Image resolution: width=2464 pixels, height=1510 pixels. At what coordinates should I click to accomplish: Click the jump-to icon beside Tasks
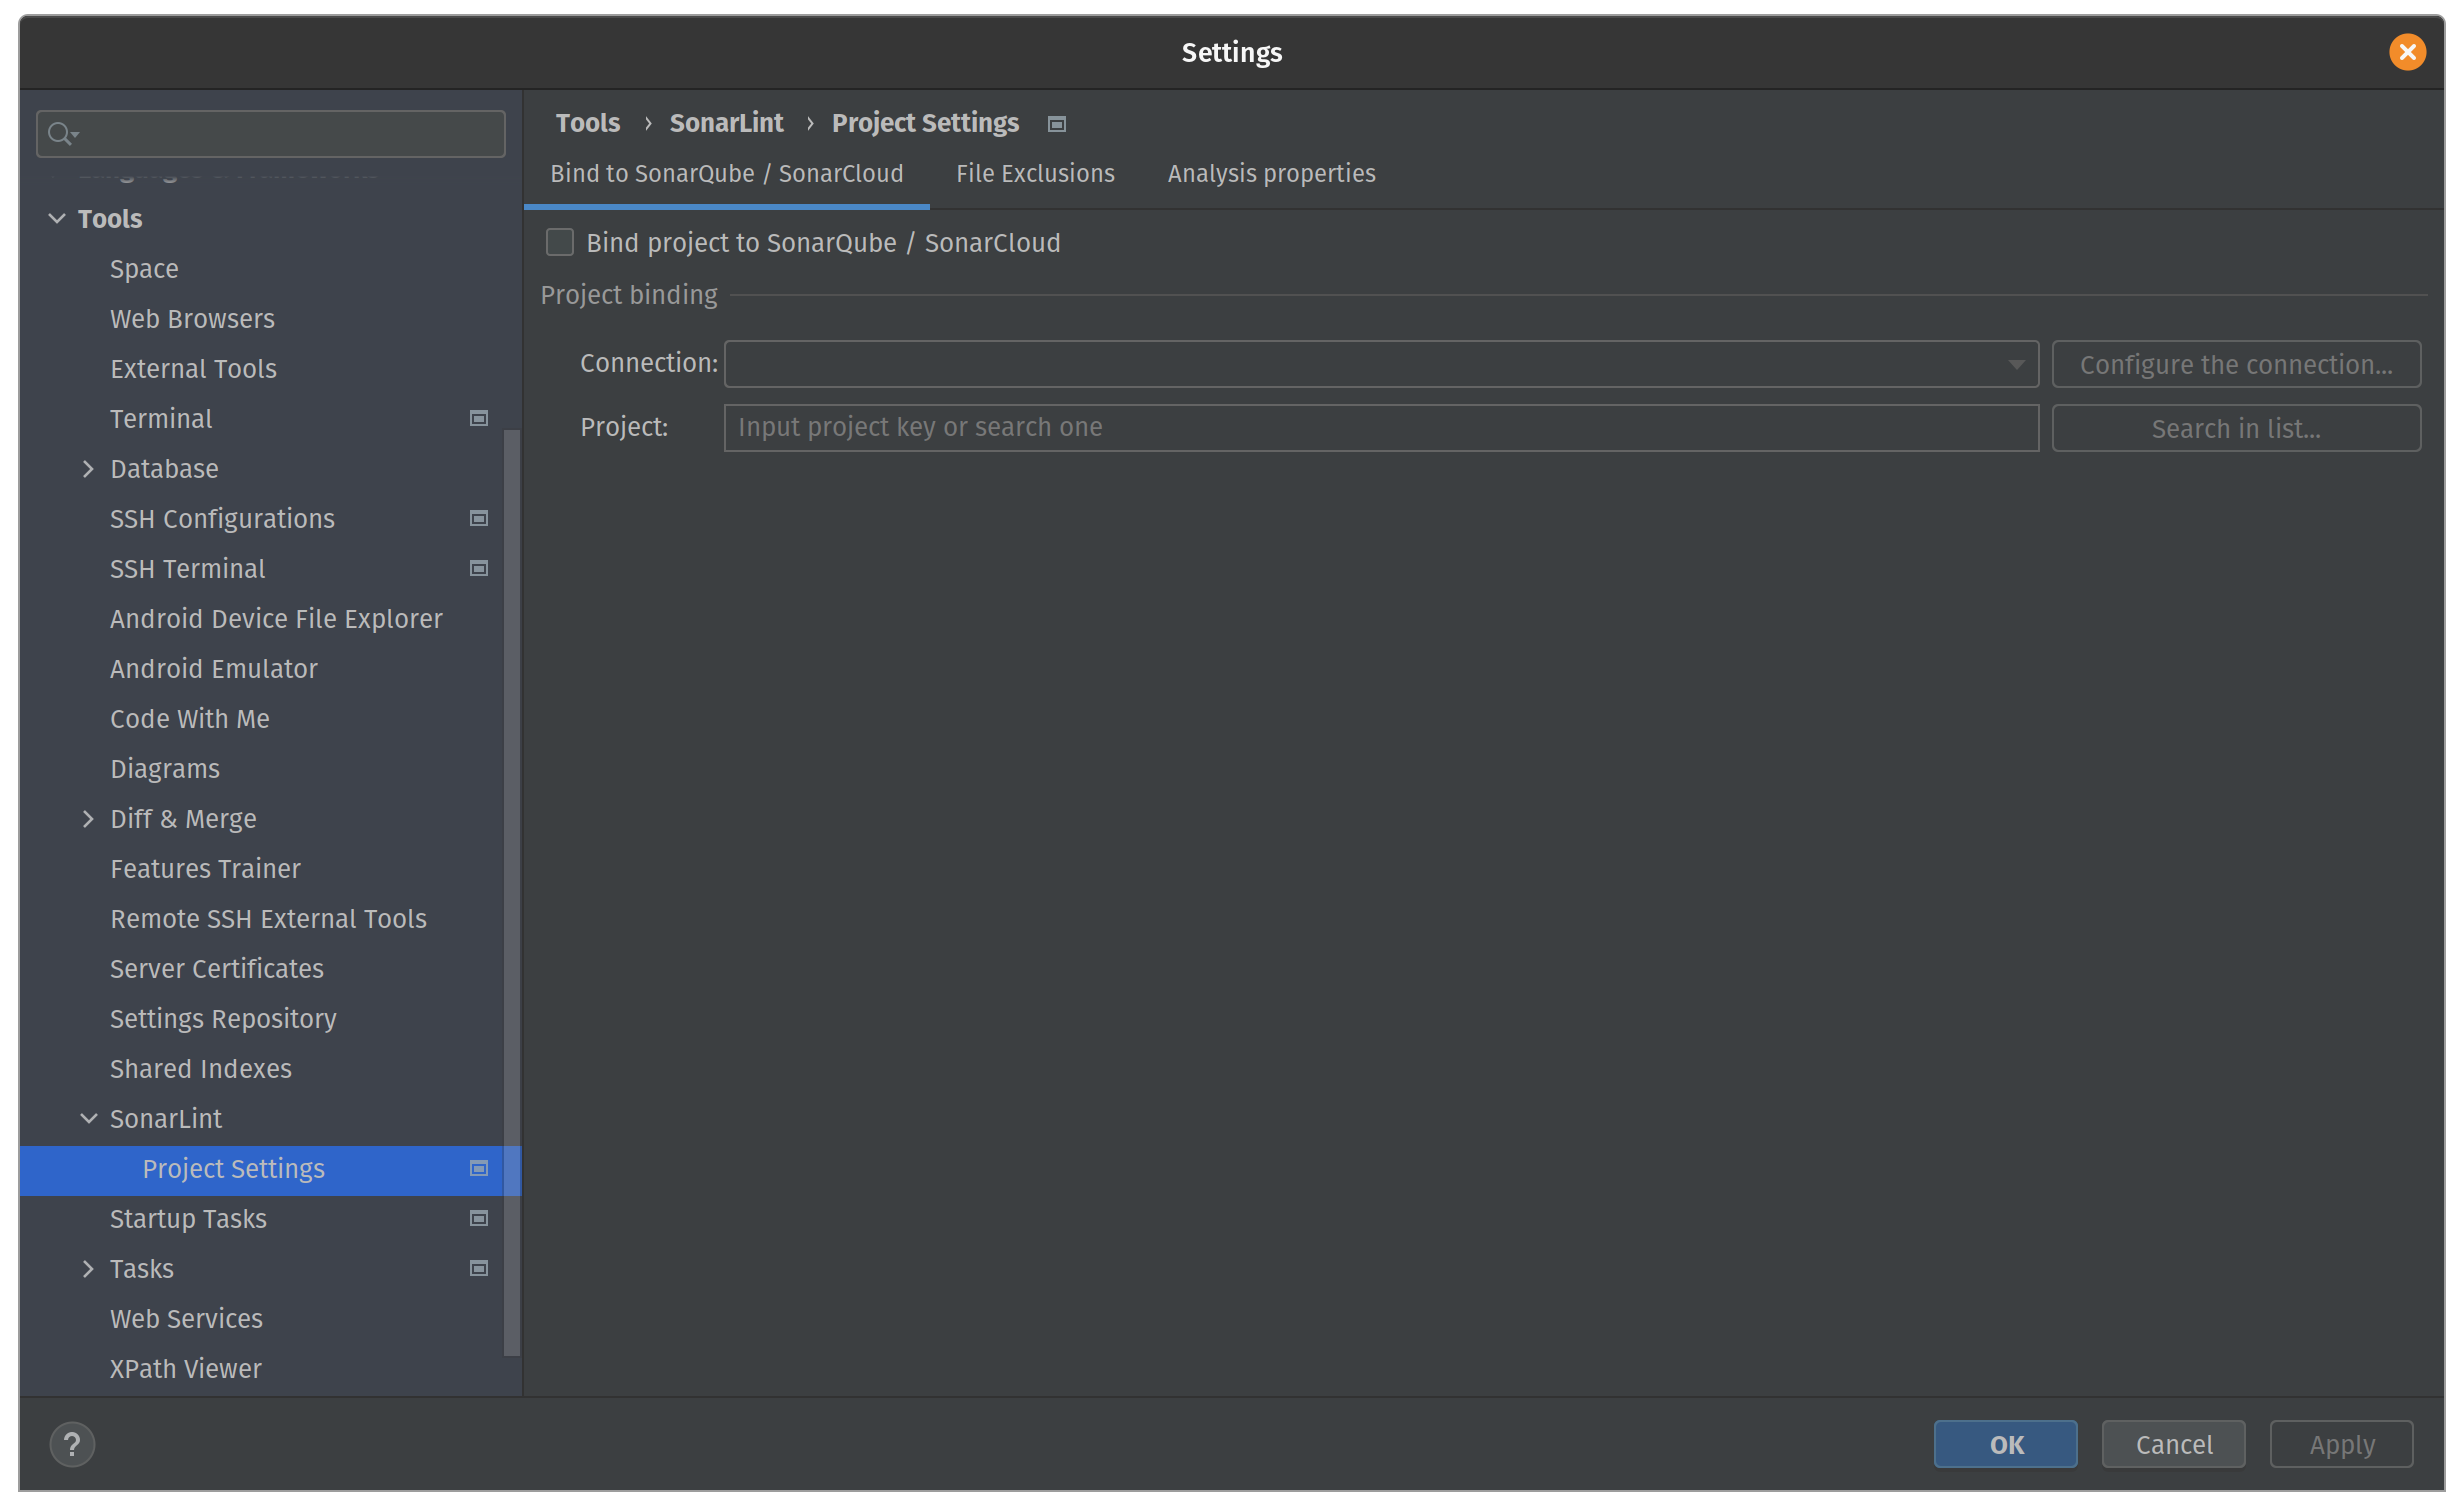(478, 1268)
